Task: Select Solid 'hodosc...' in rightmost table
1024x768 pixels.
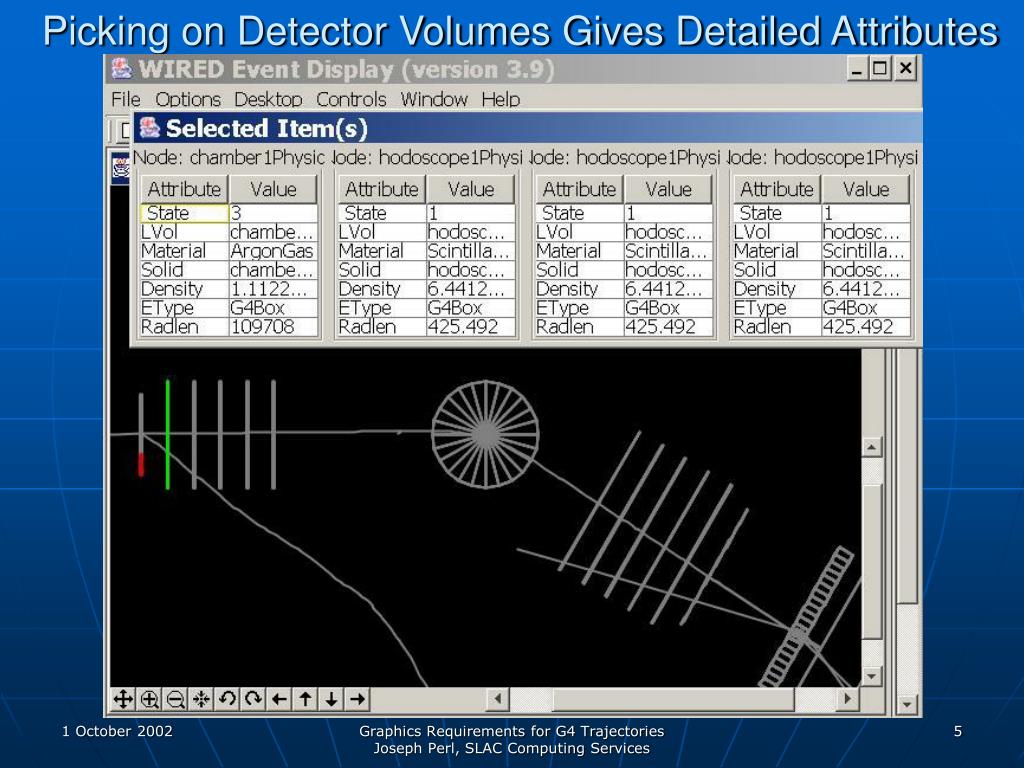Action: click(866, 270)
